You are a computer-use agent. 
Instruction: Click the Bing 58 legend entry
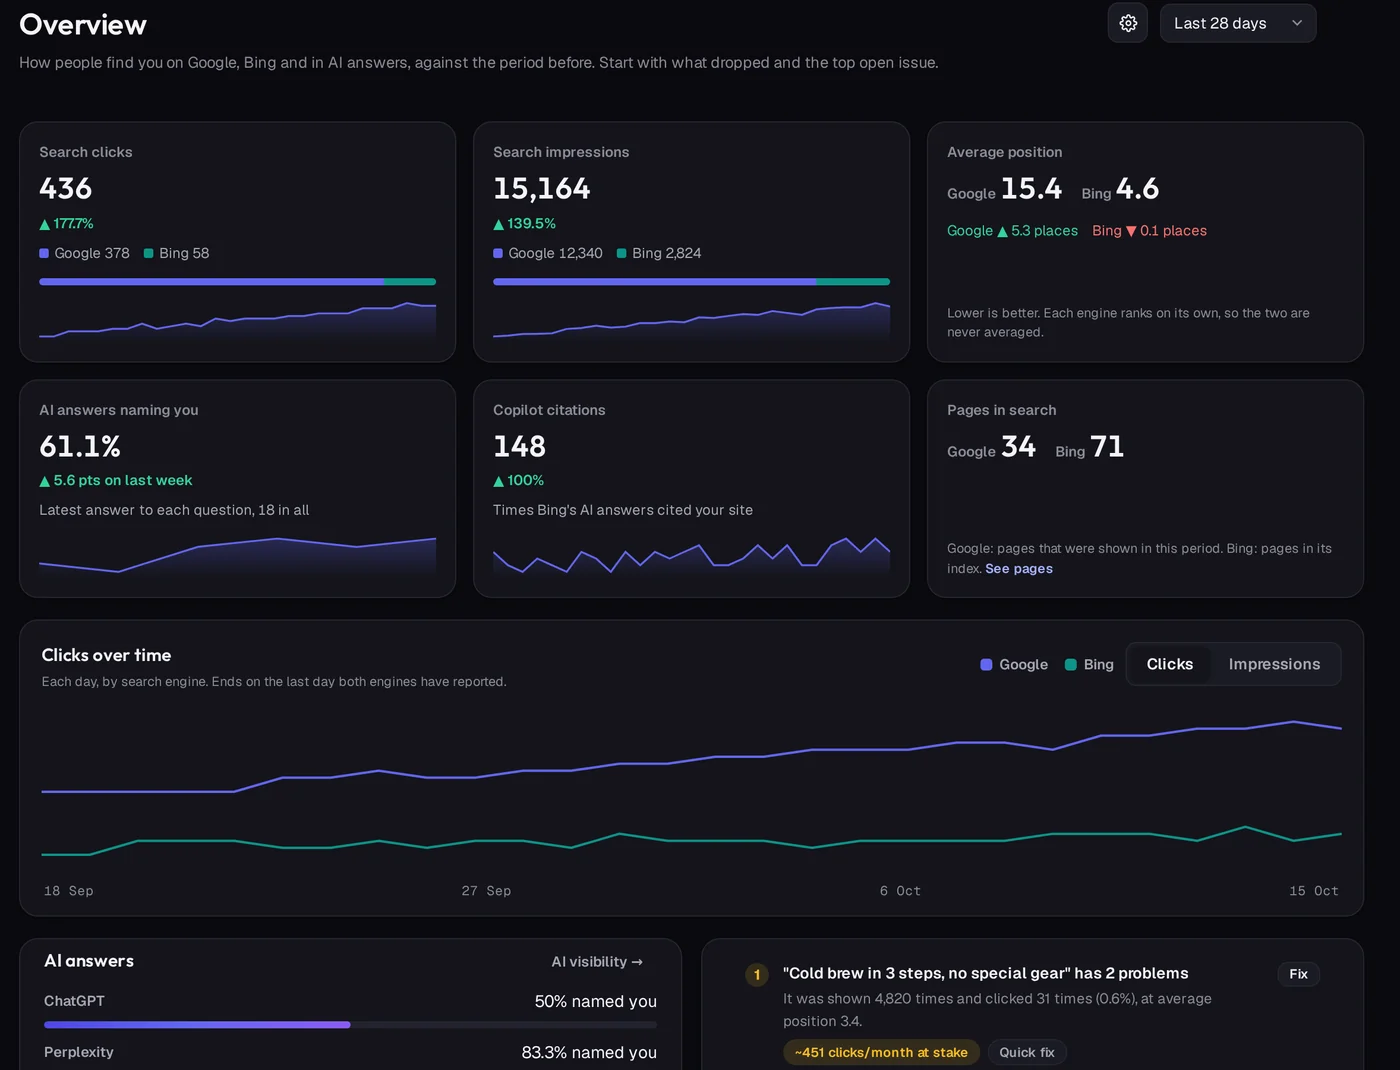tap(177, 253)
